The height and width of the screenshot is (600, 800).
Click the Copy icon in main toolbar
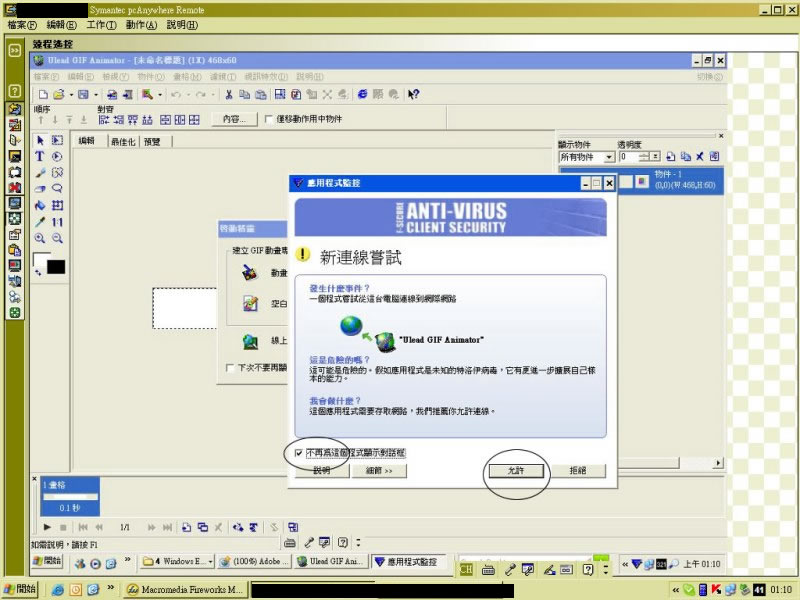[244, 94]
